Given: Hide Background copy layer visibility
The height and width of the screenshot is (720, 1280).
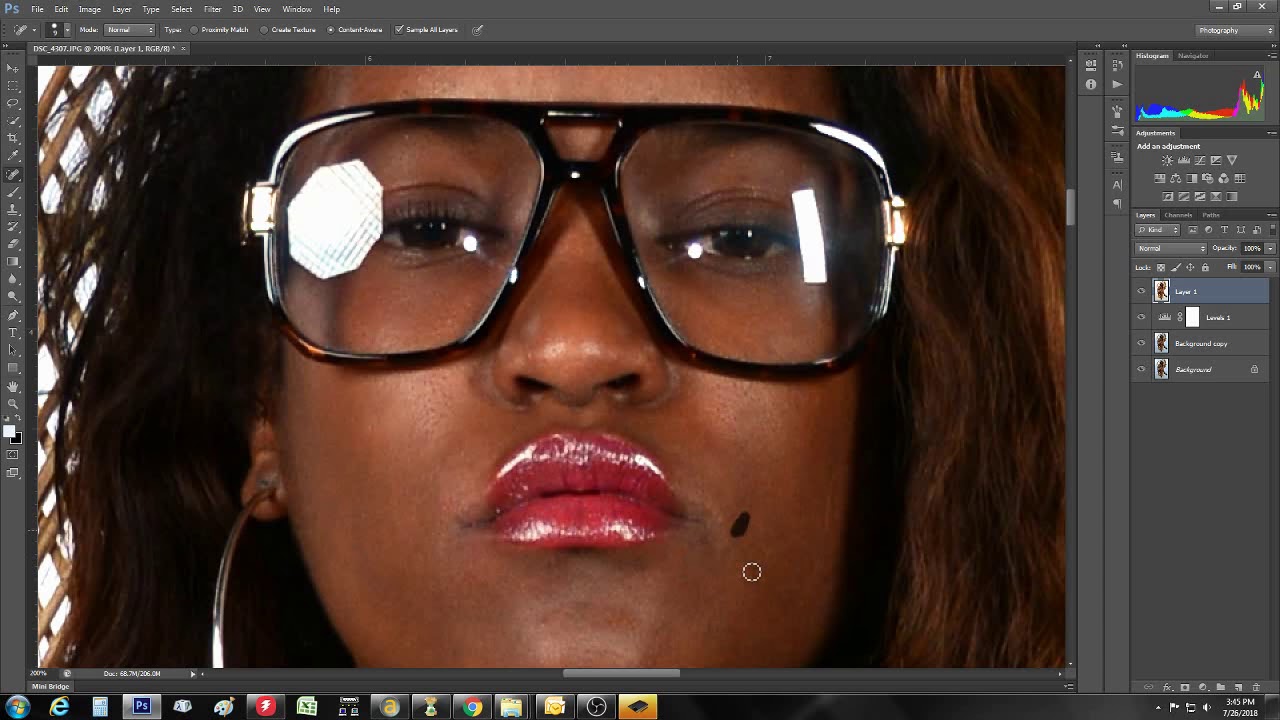Looking at the screenshot, I should tap(1141, 343).
